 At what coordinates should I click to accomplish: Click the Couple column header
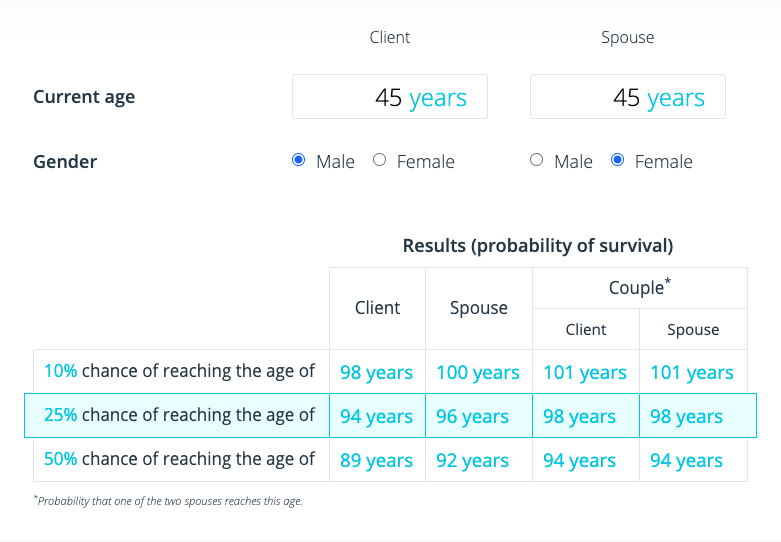[x=639, y=288]
